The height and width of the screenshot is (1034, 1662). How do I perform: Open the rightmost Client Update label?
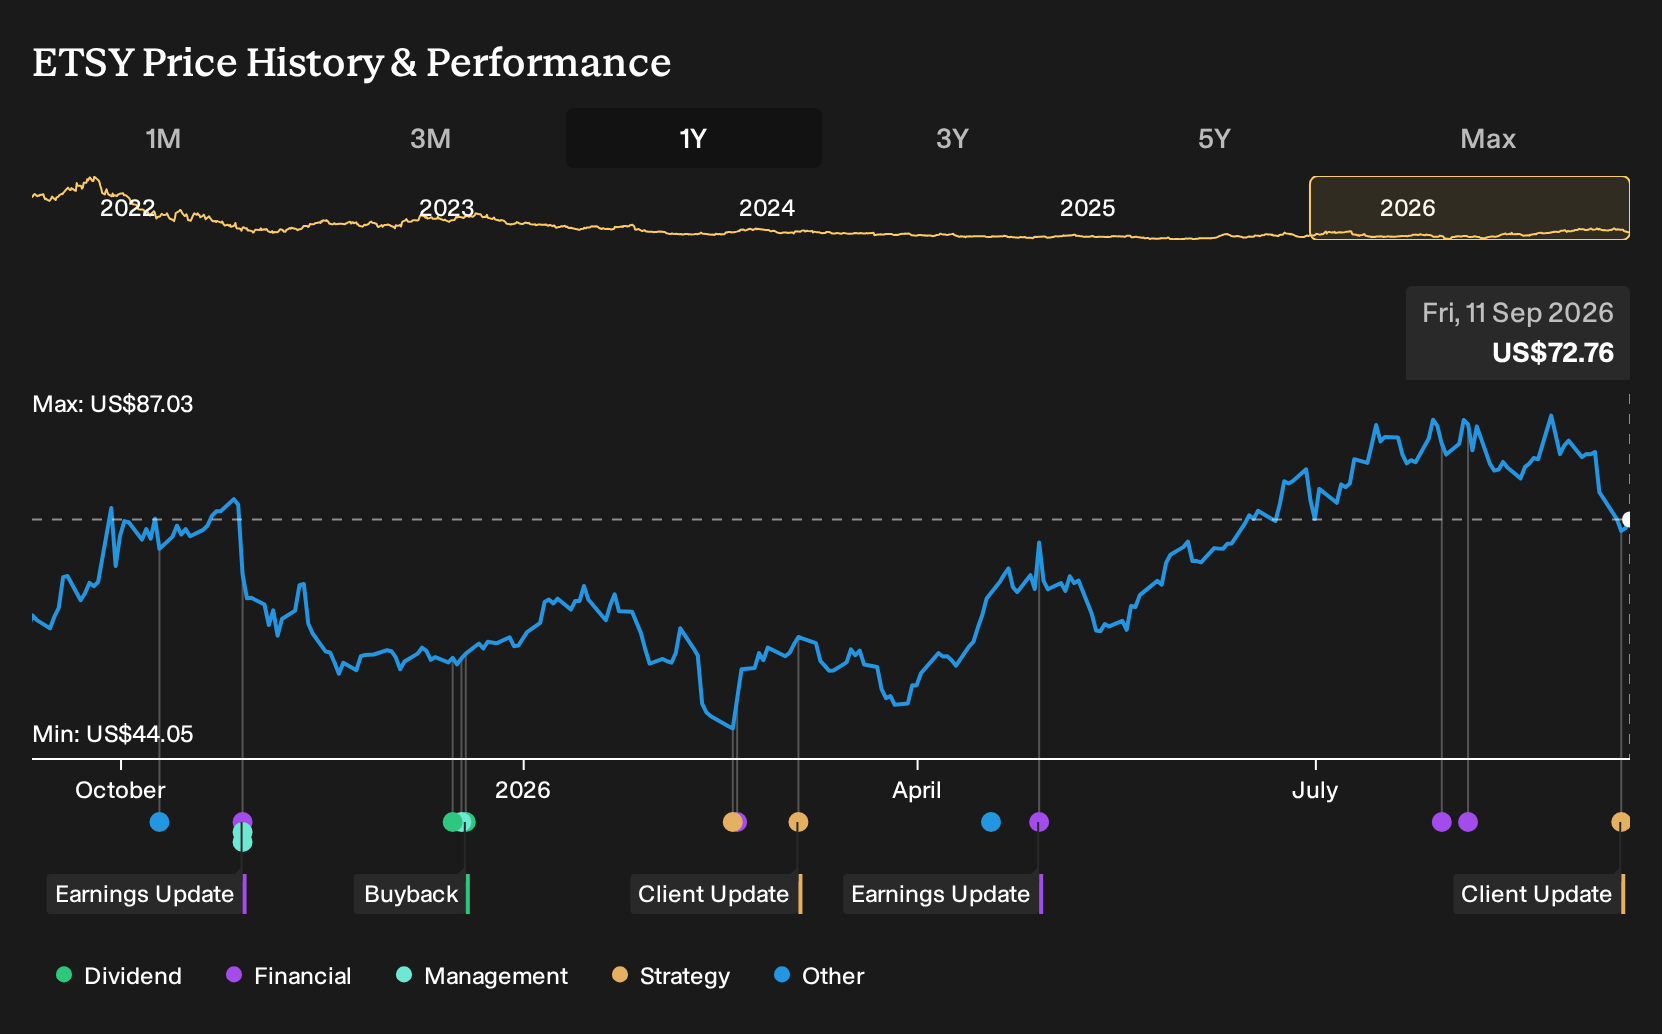(x=1539, y=894)
